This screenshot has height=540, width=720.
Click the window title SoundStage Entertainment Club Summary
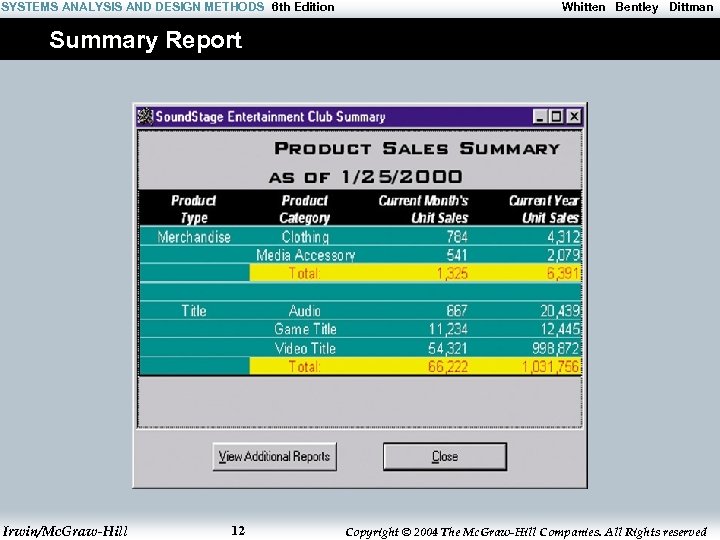[270, 117]
